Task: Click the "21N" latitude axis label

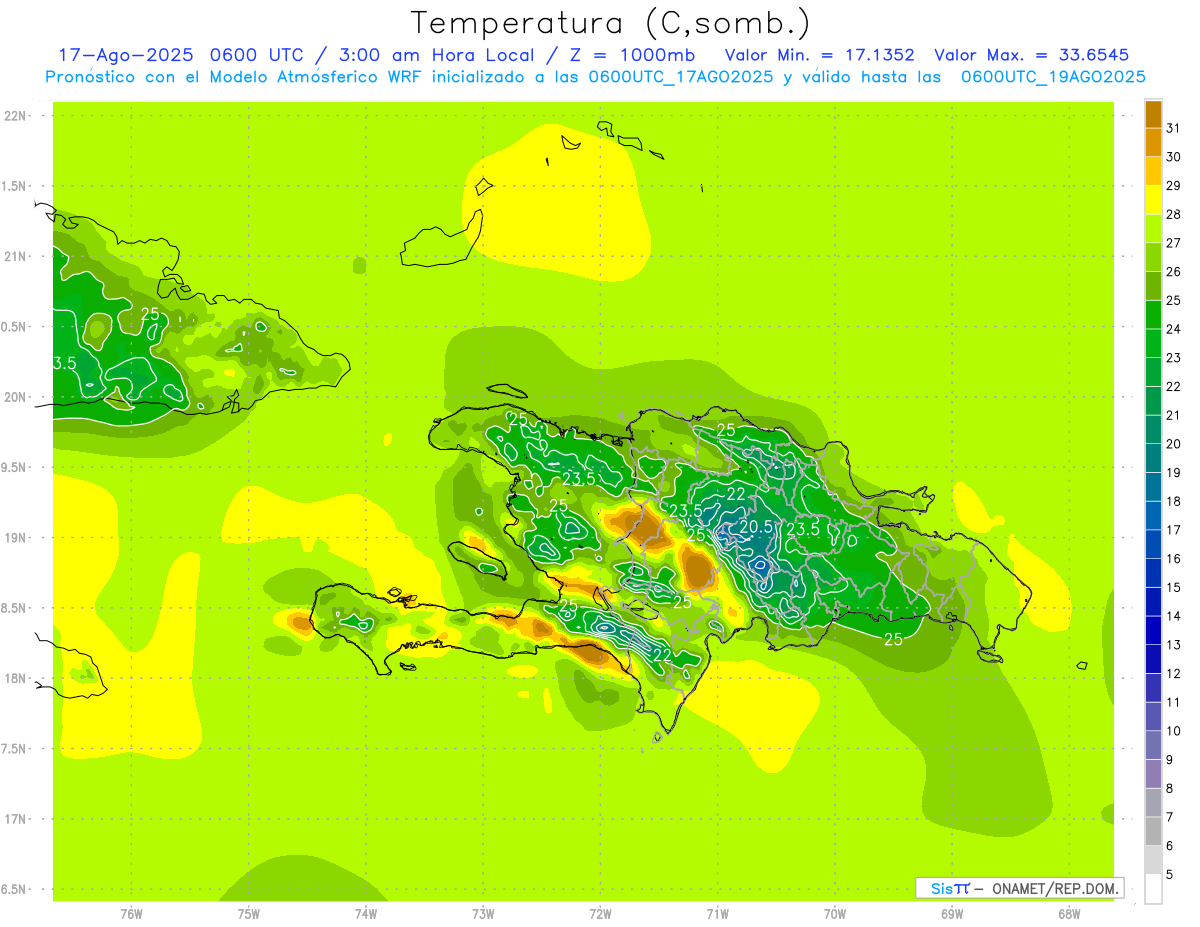Action: [x=15, y=257]
